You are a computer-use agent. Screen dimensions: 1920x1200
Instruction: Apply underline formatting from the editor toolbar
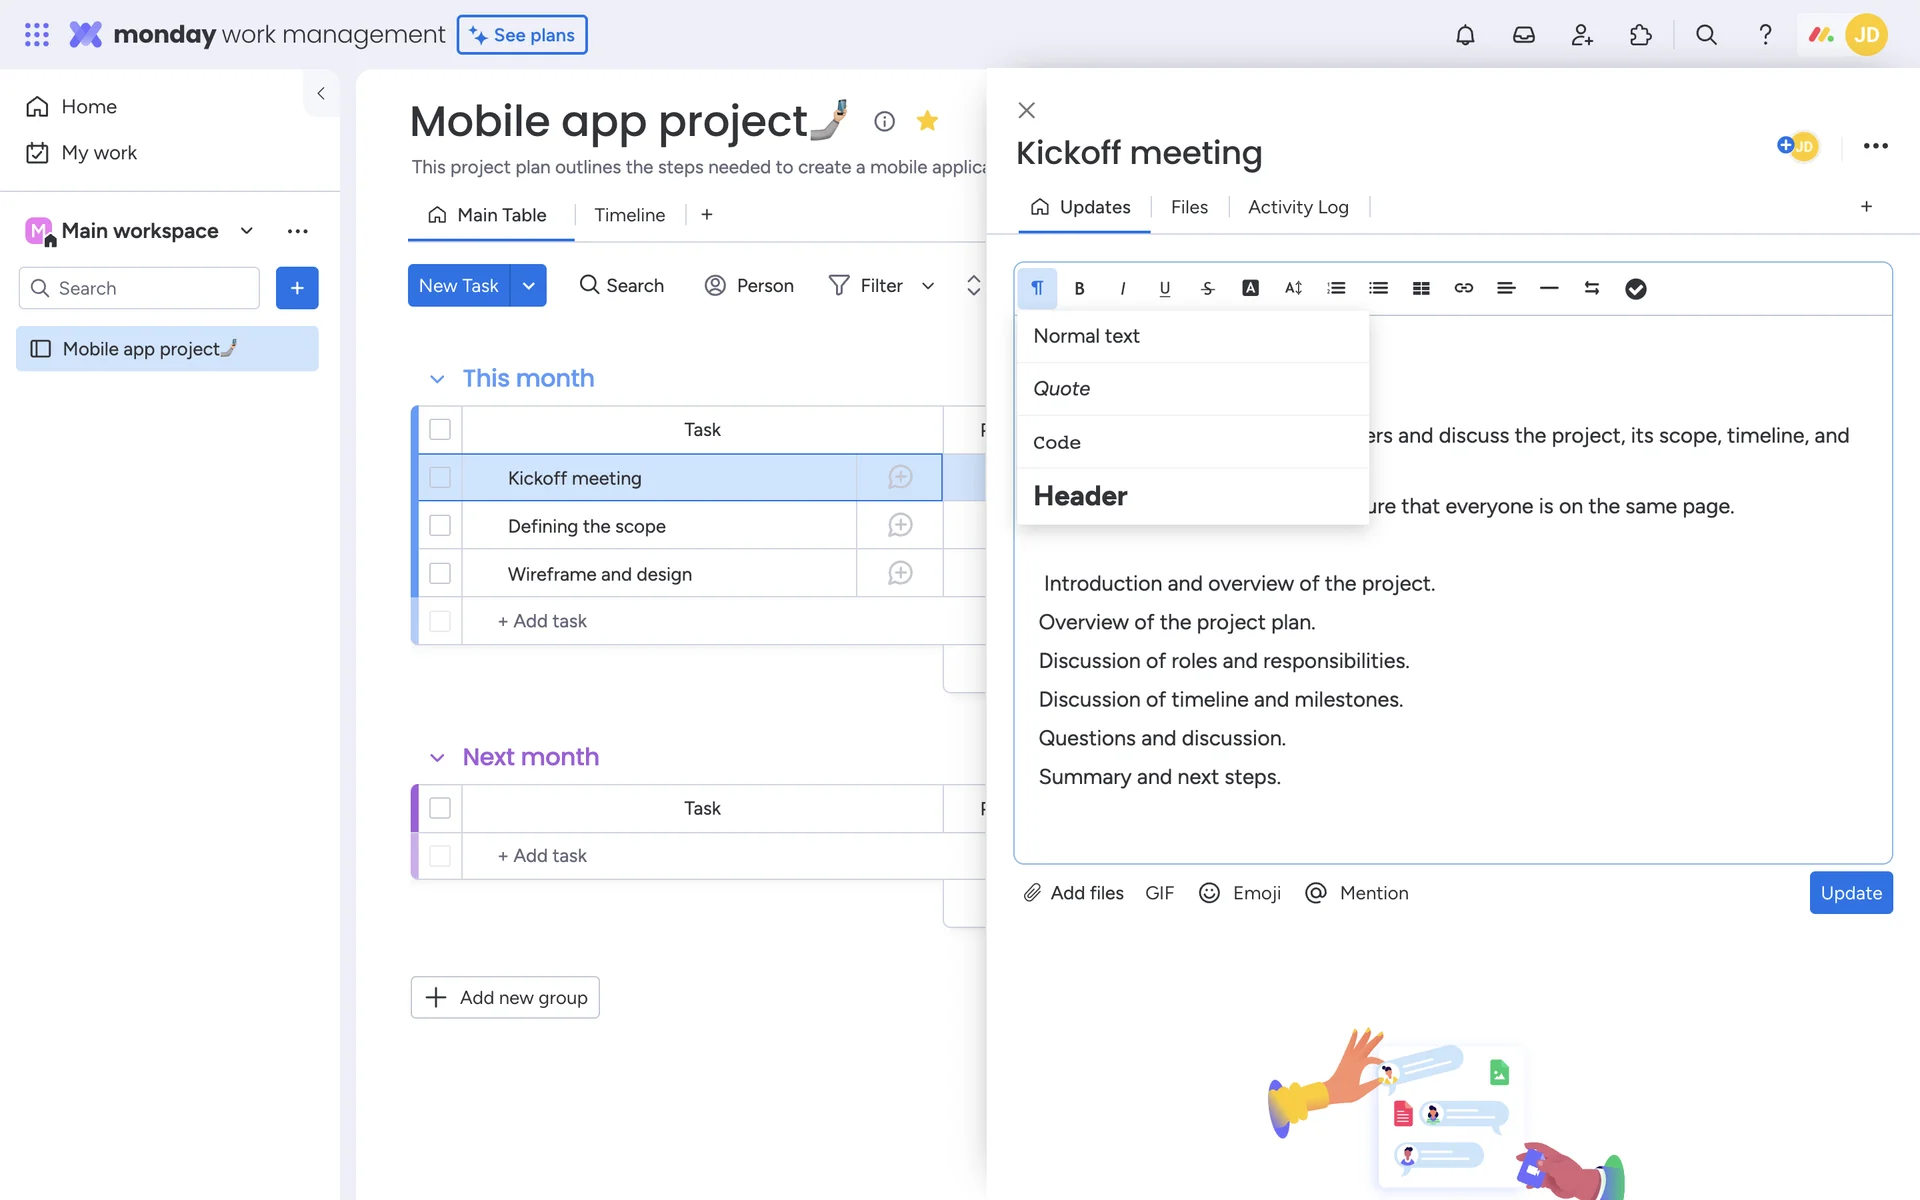[1164, 288]
